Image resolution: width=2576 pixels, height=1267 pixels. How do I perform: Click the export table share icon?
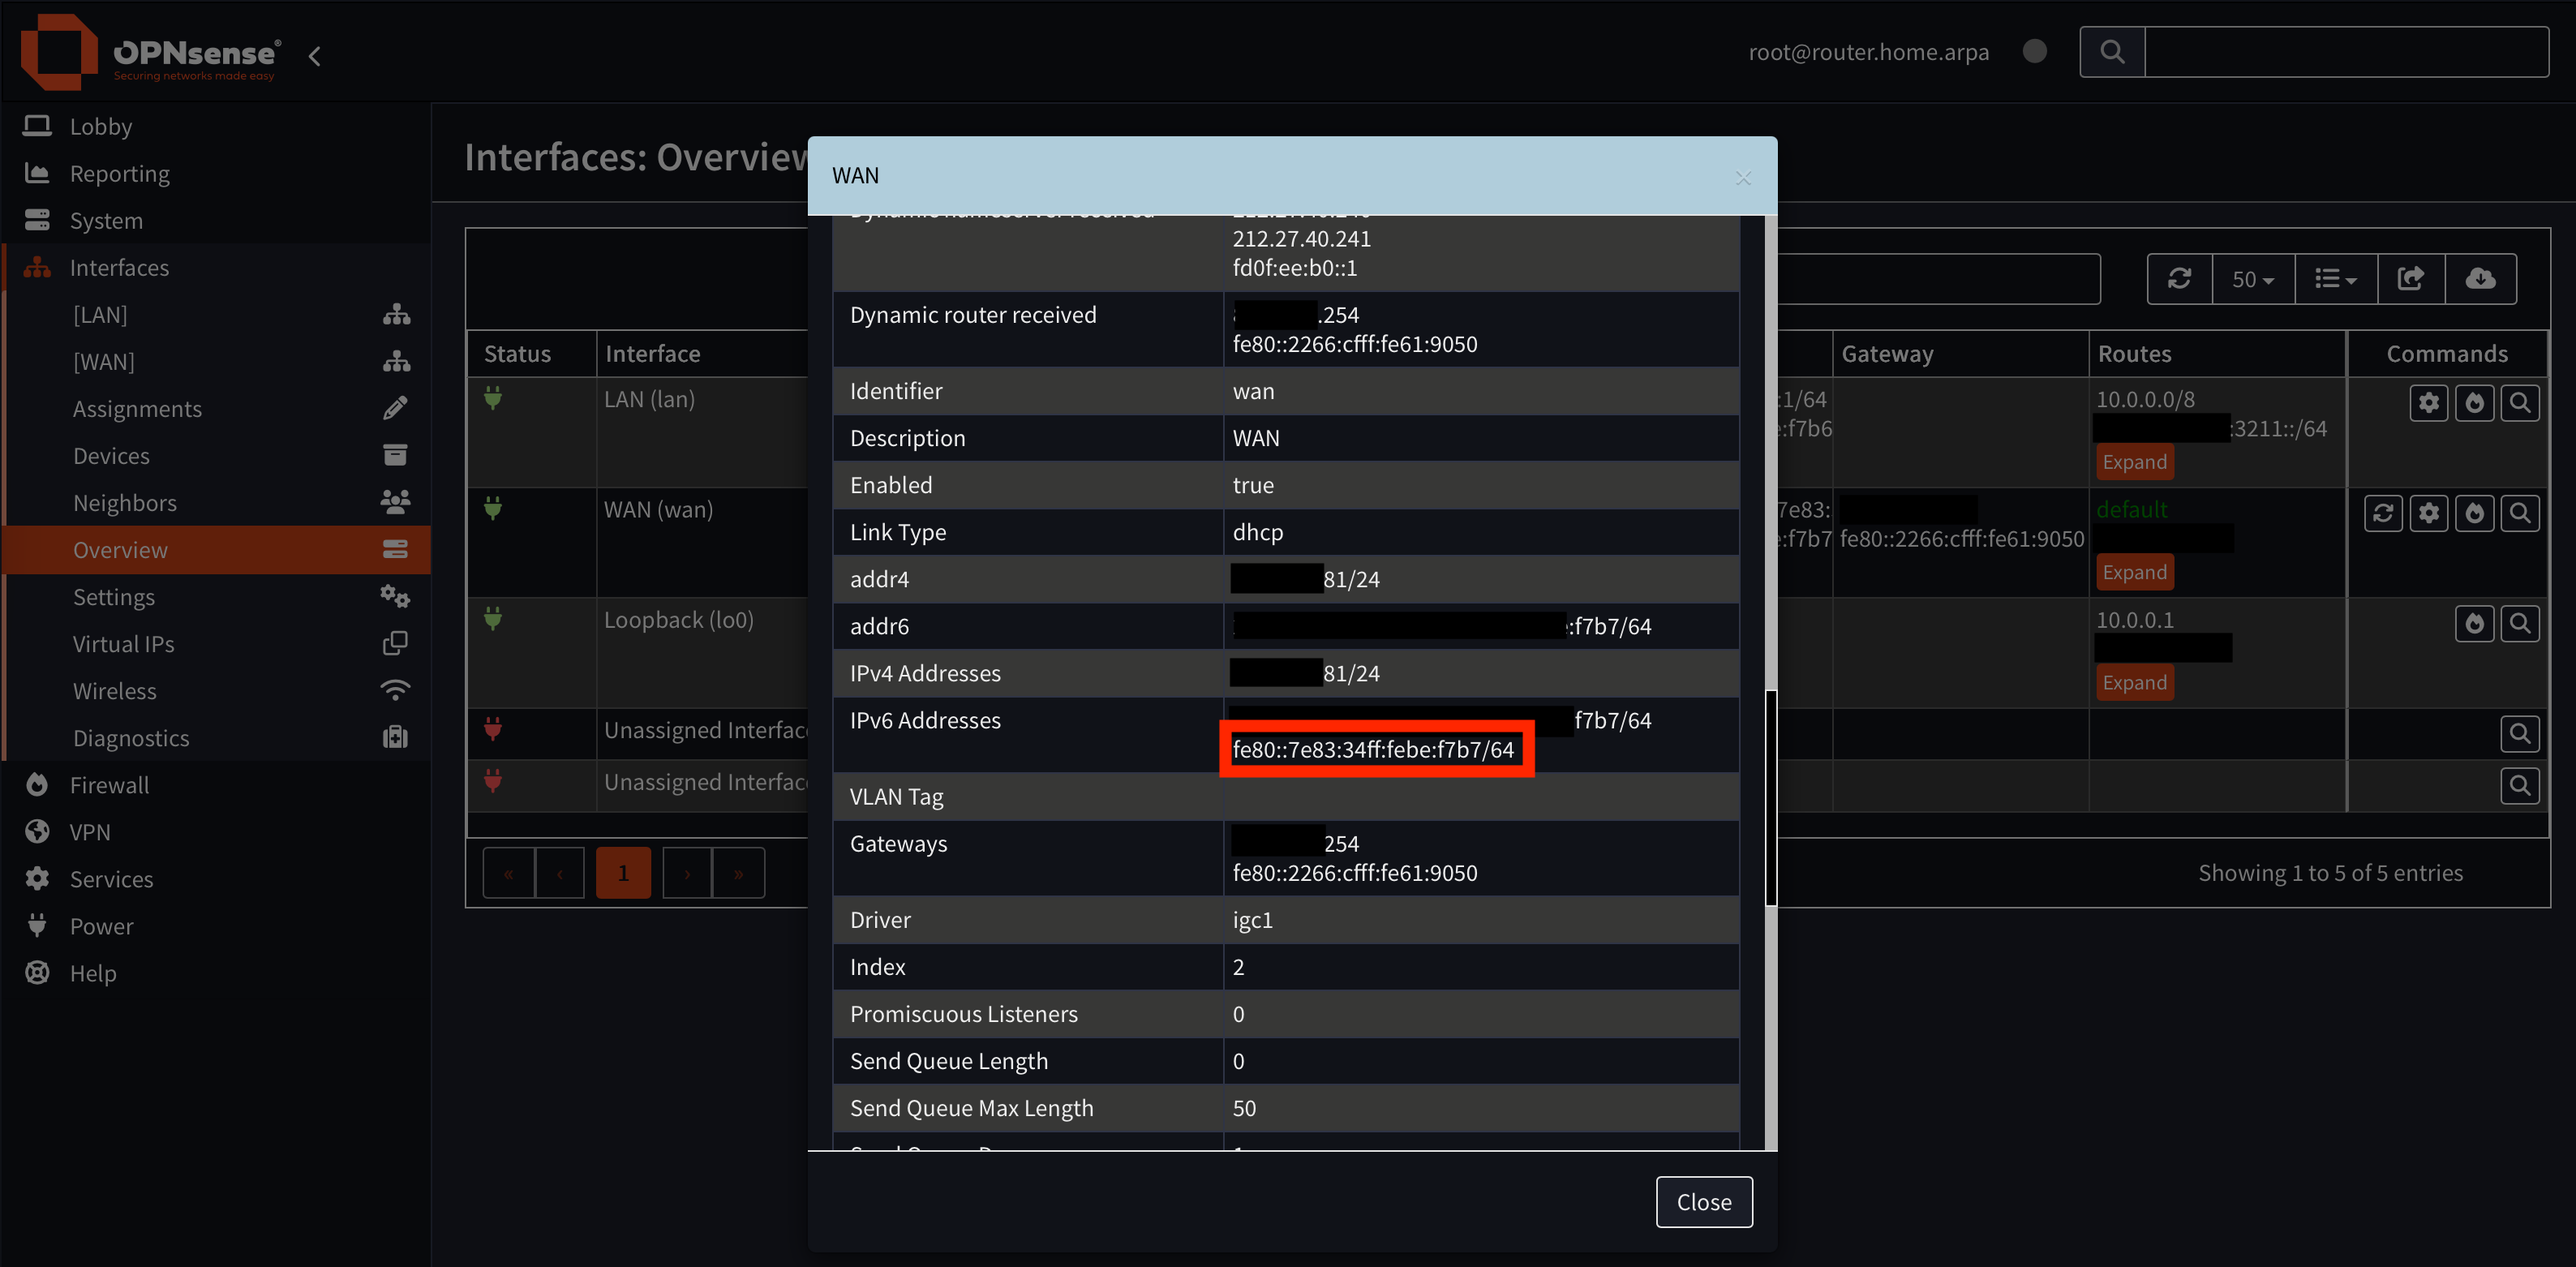click(x=2410, y=279)
